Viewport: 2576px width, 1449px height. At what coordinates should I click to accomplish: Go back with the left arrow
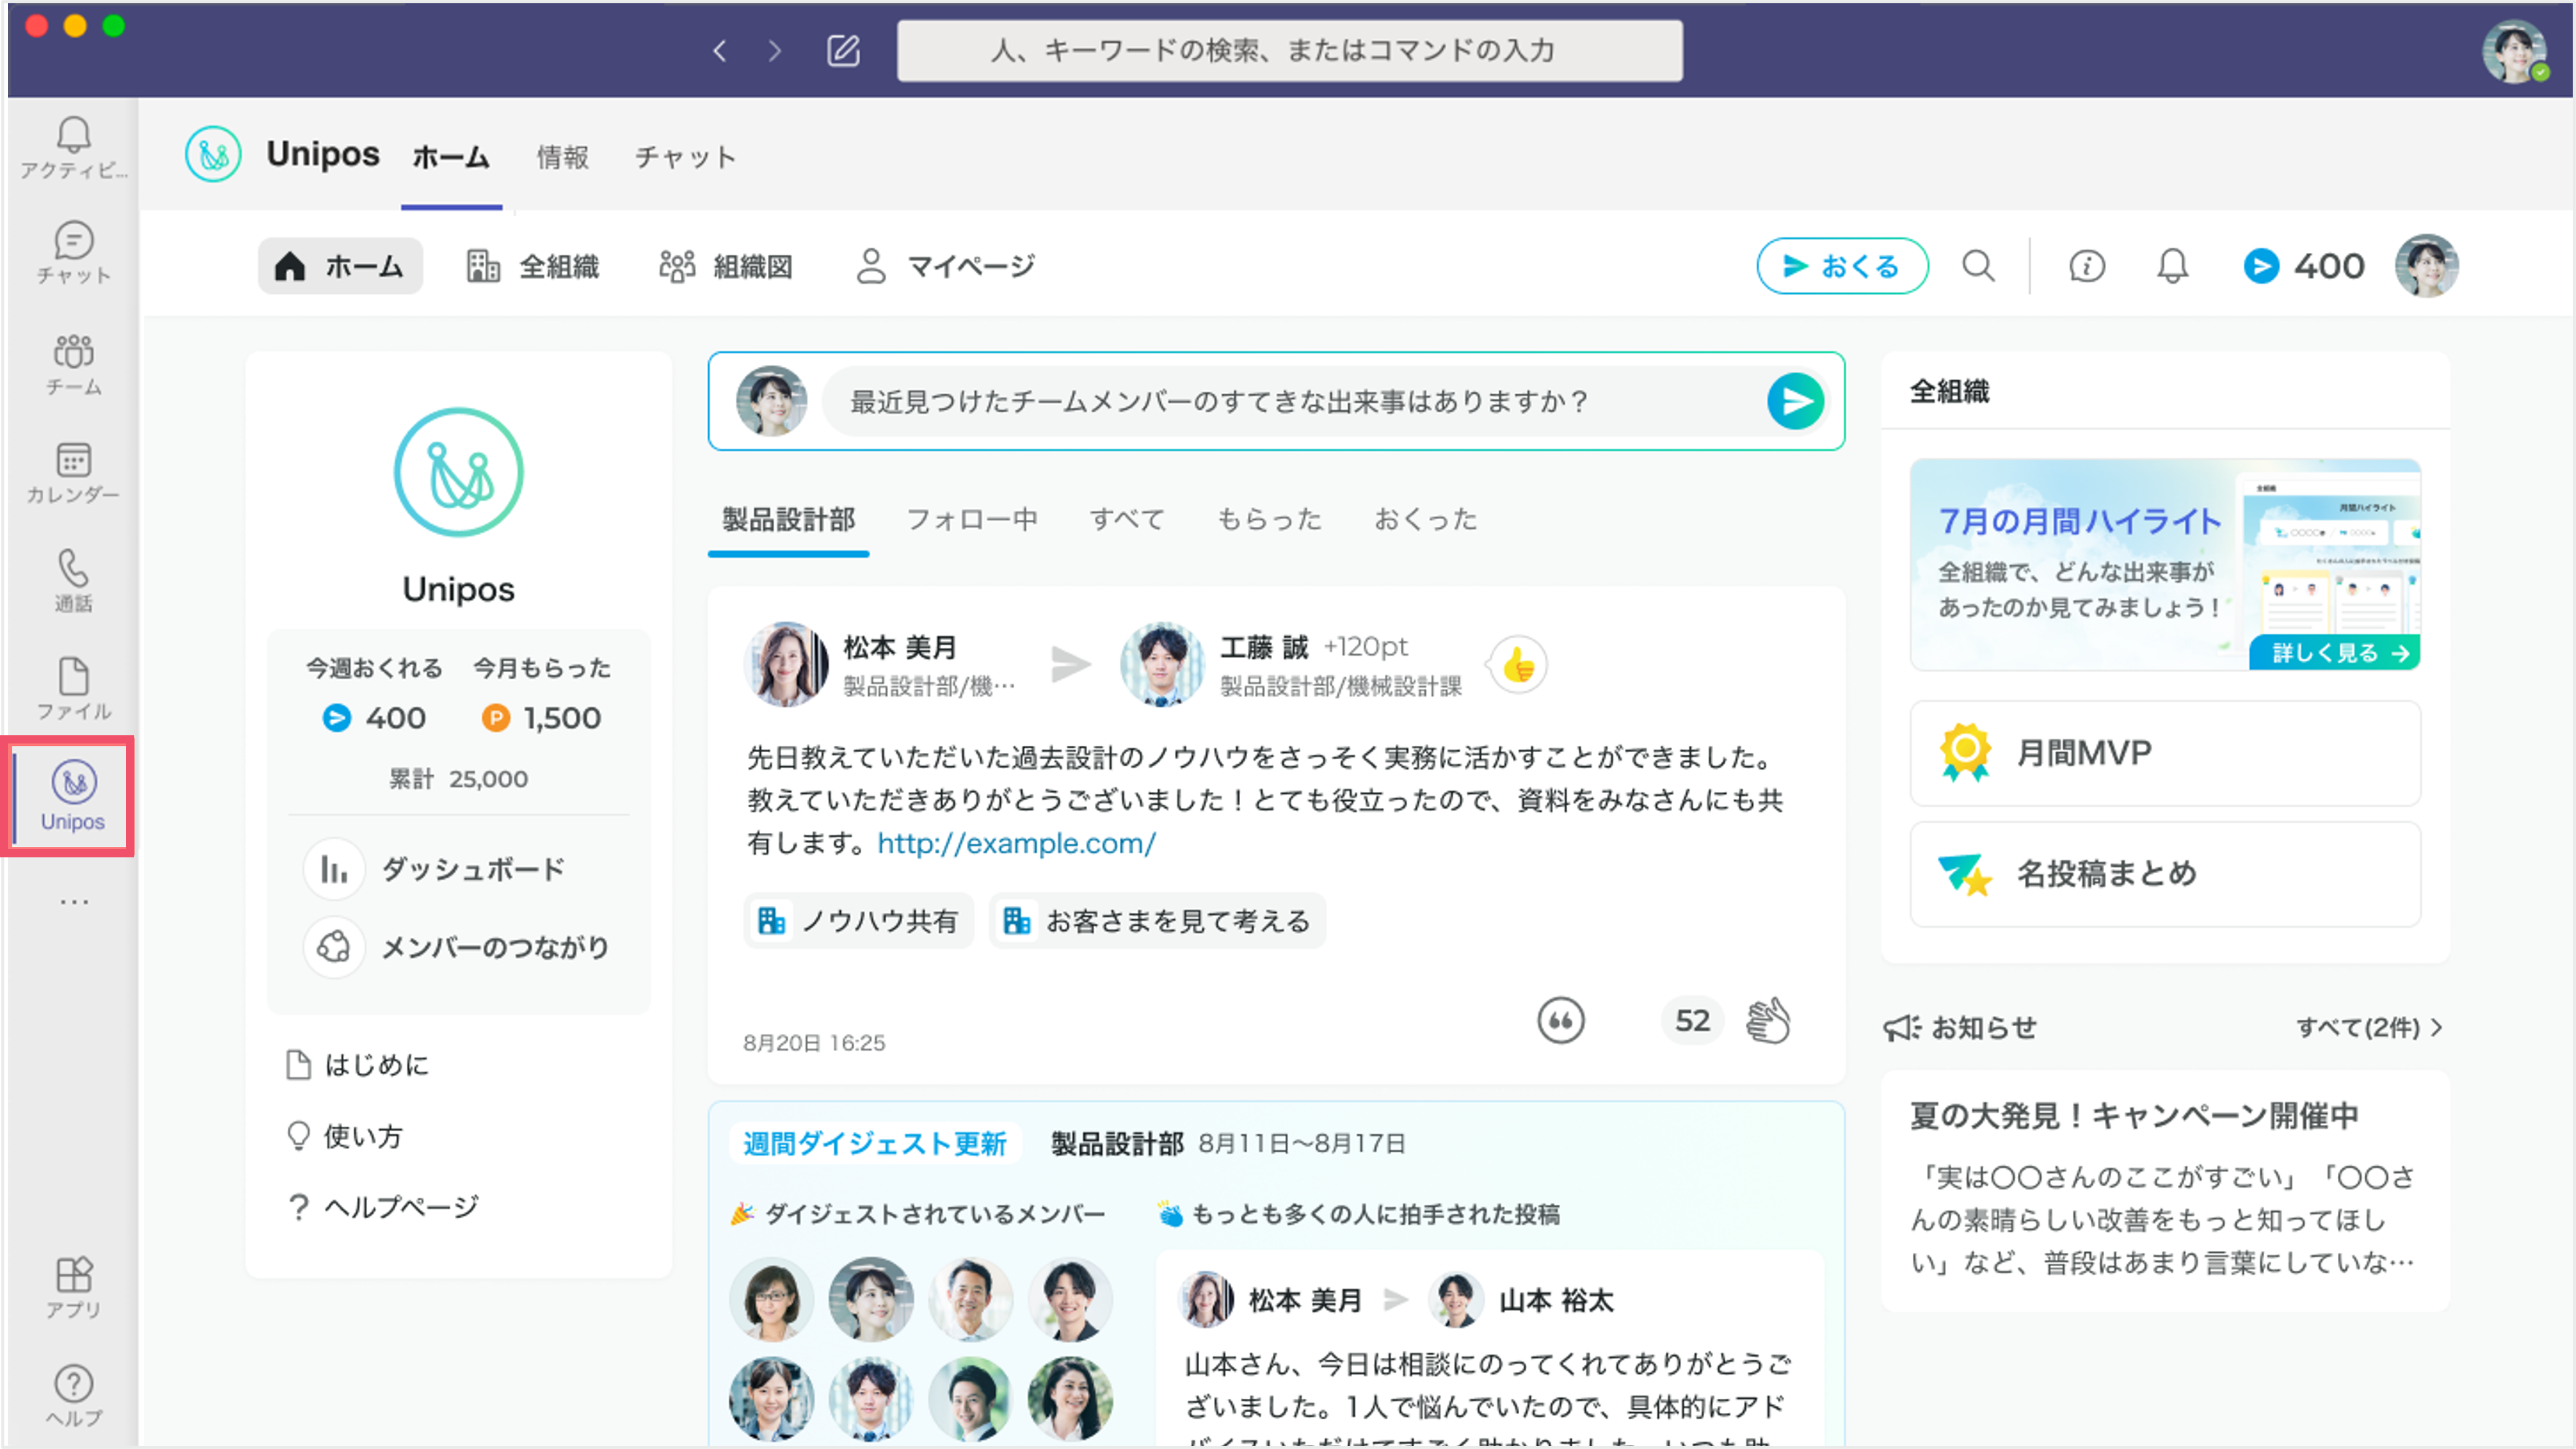pyautogui.click(x=719, y=51)
